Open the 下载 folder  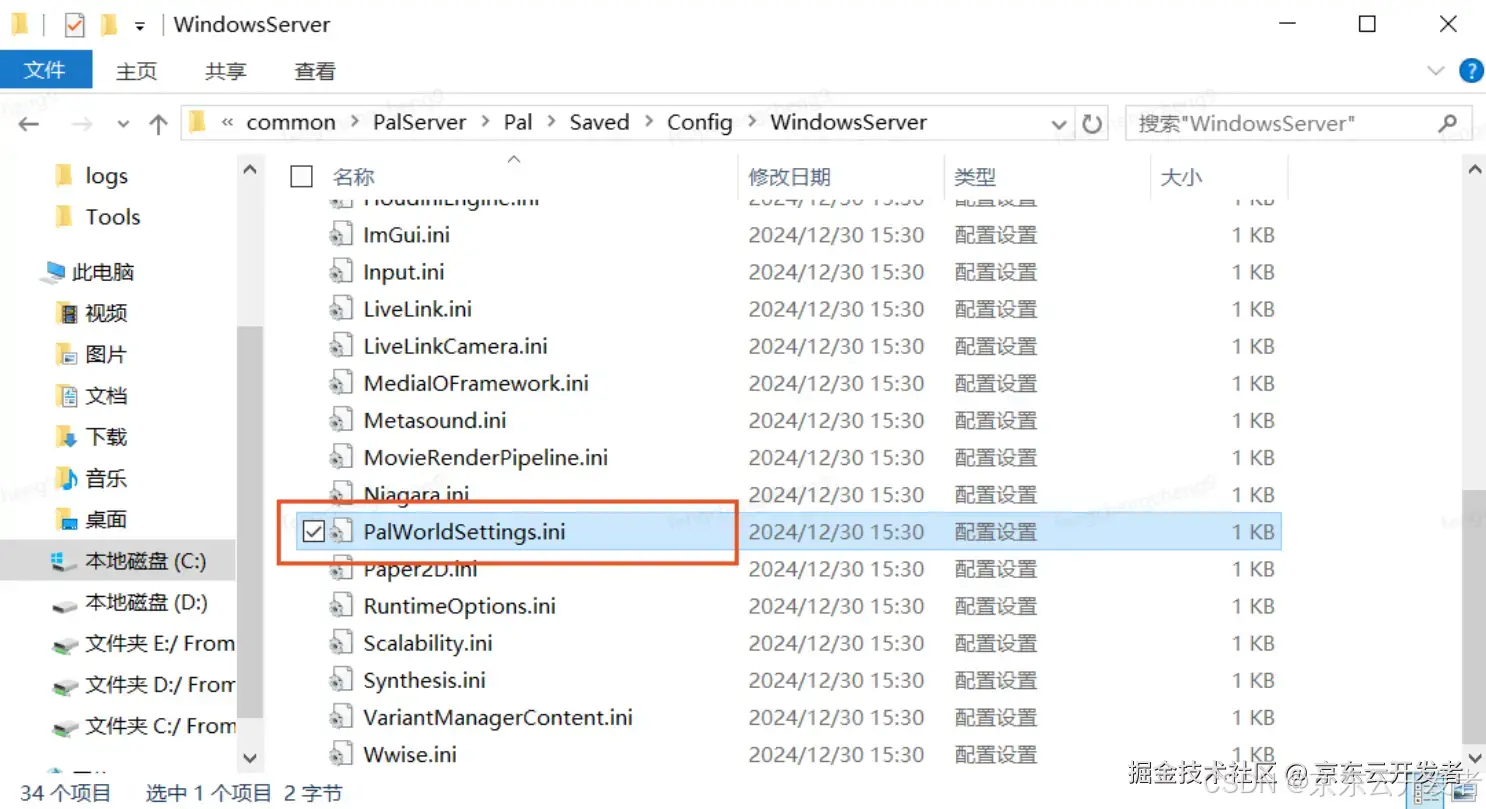pyautogui.click(x=91, y=437)
